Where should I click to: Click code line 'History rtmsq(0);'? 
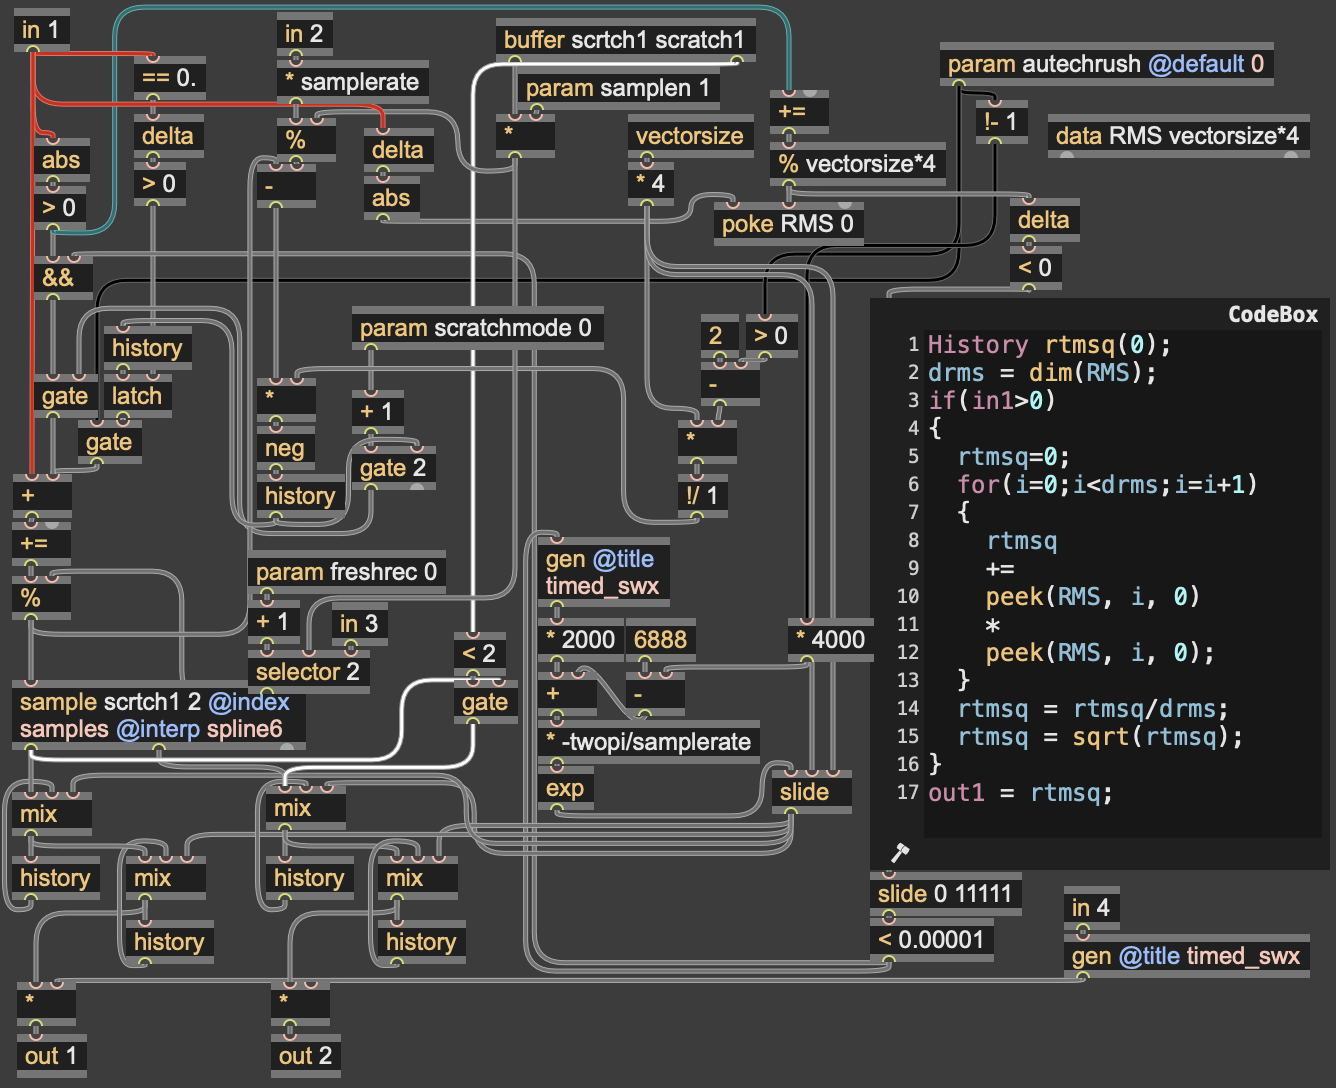(1049, 345)
